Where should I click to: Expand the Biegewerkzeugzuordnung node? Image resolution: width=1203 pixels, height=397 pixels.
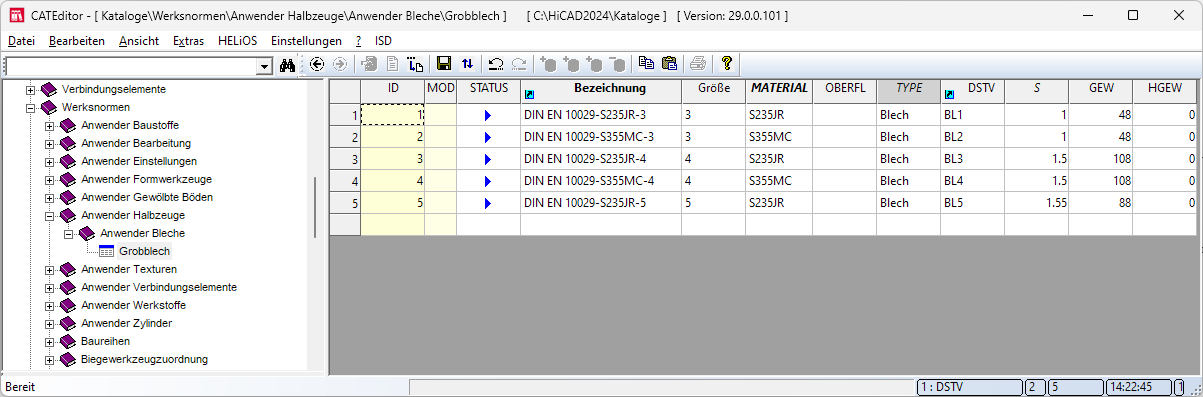[x=50, y=360]
